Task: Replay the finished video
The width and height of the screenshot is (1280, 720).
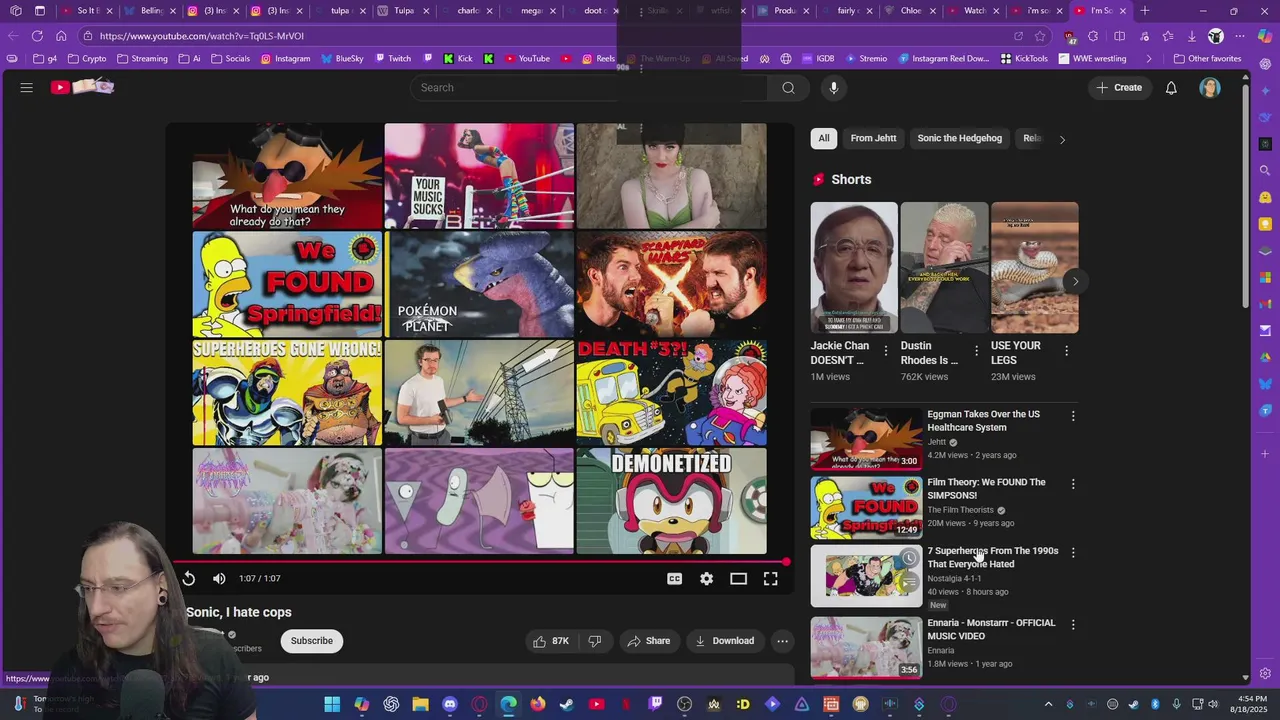Action: click(189, 578)
